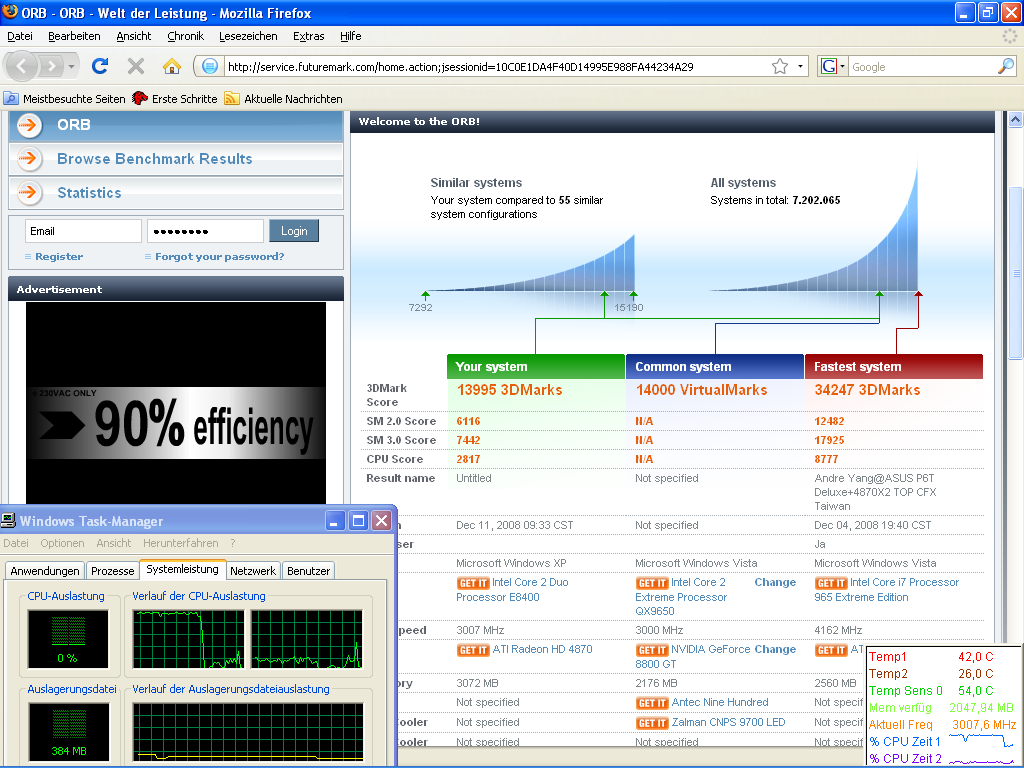Open the Extras menu
The image size is (1024, 768).
(308, 36)
